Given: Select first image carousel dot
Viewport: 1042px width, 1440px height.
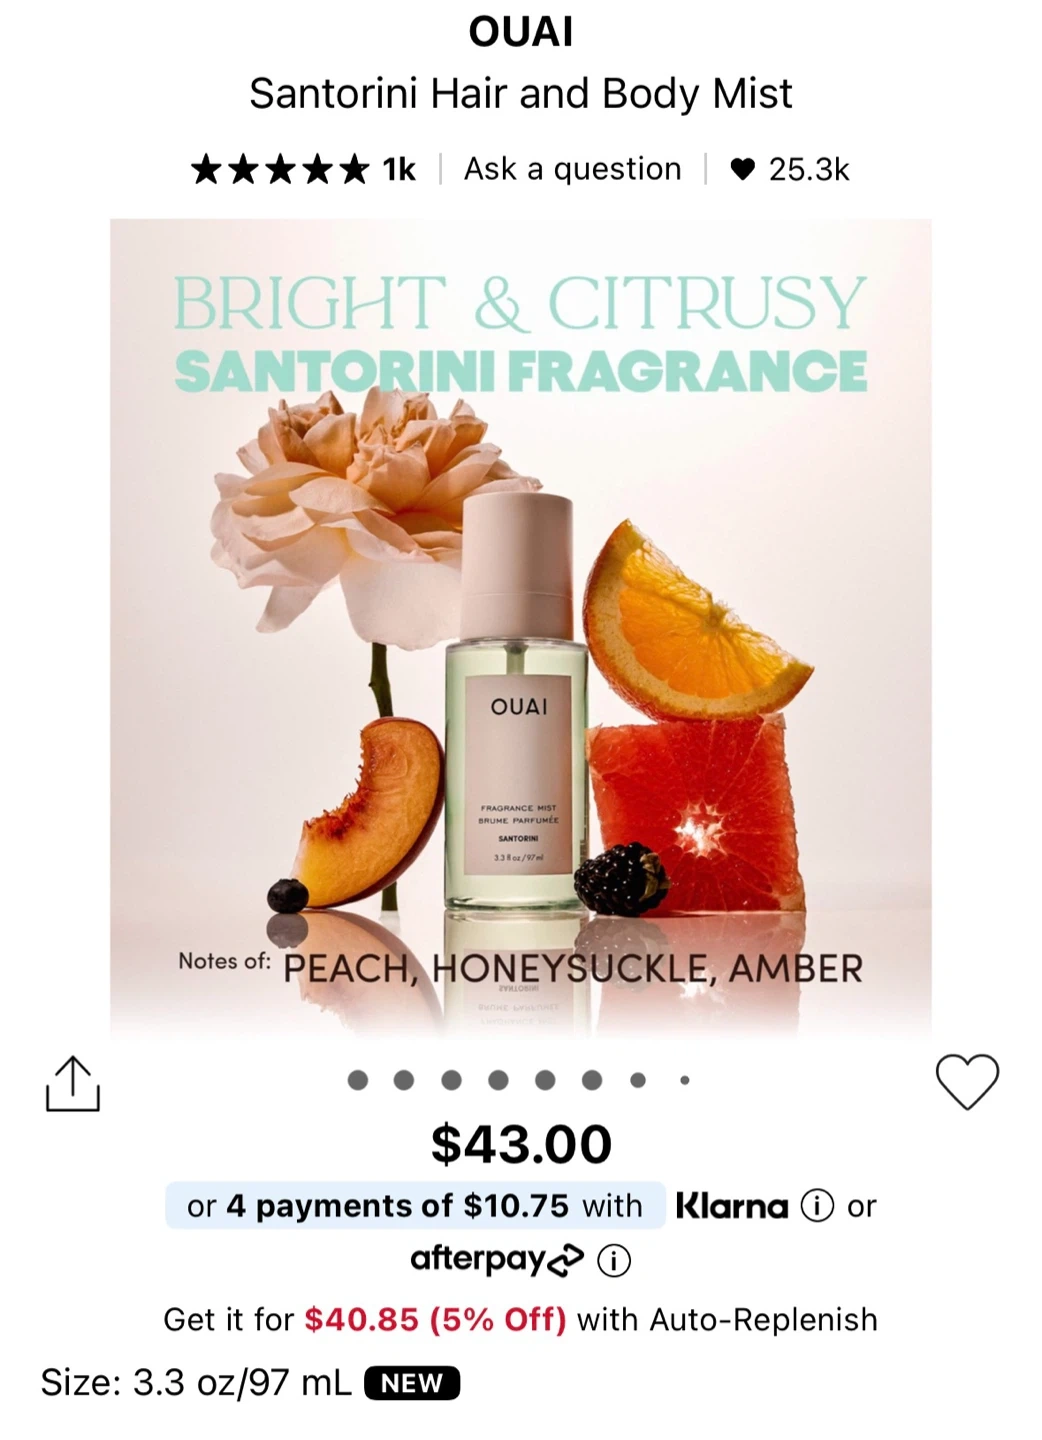Looking at the screenshot, I should [358, 1080].
